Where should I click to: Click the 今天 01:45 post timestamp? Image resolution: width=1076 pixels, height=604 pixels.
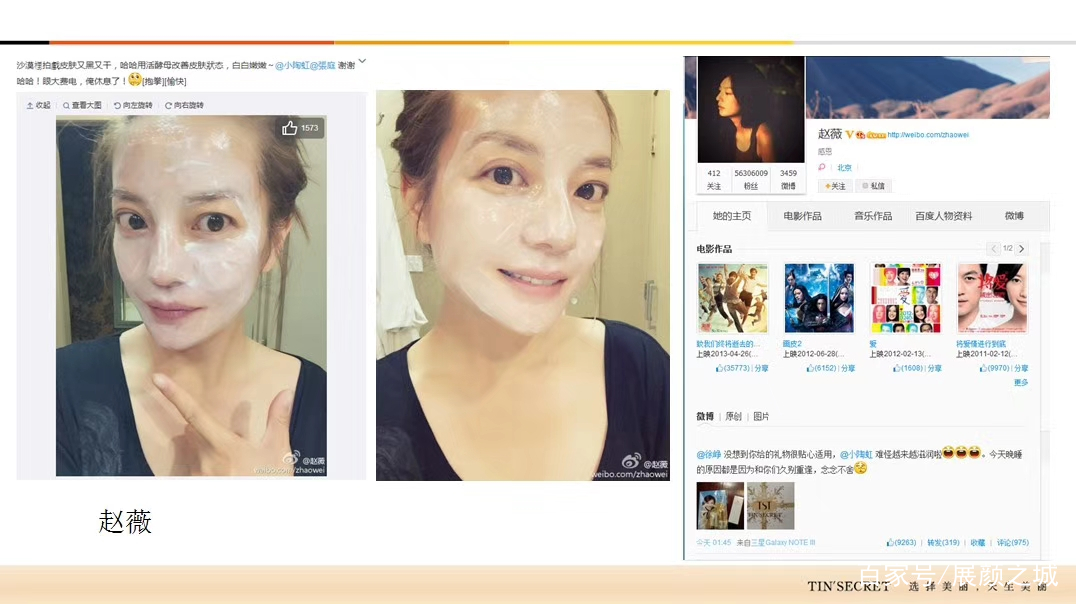coord(714,543)
